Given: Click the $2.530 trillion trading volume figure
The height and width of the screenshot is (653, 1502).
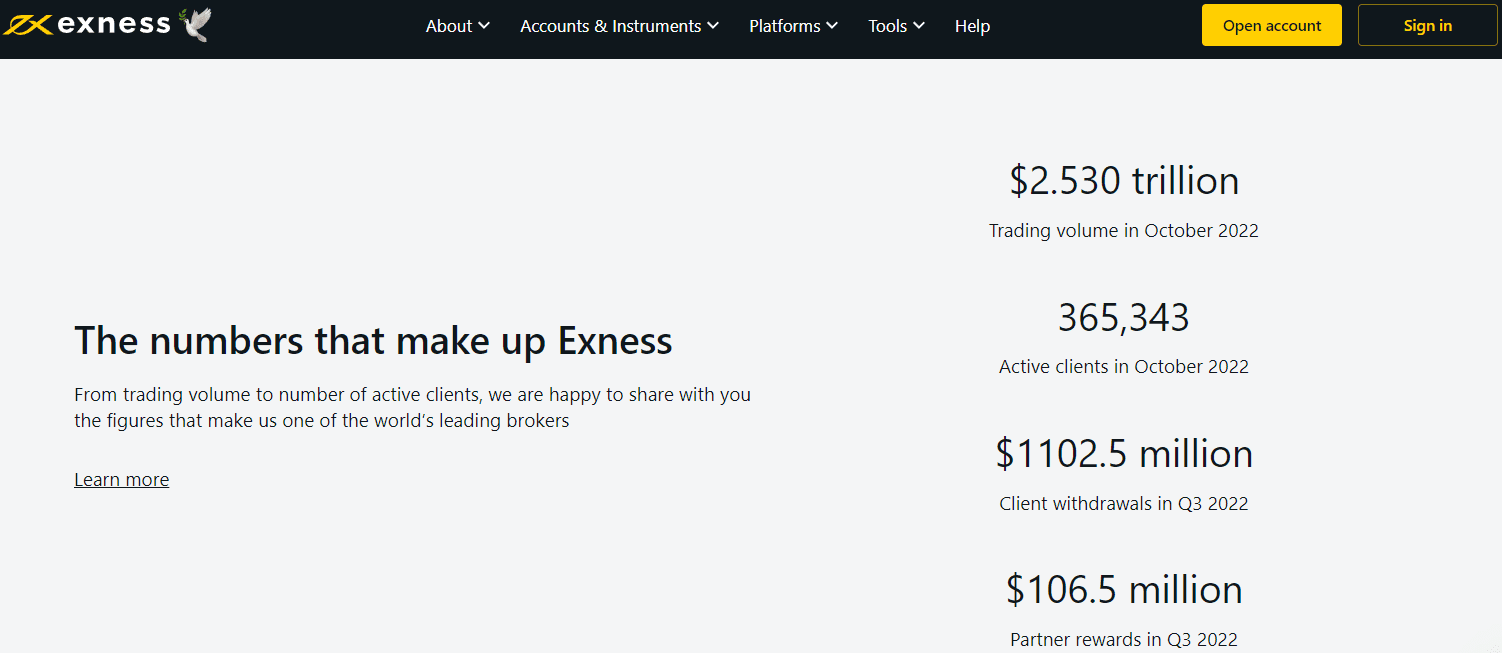Looking at the screenshot, I should pyautogui.click(x=1122, y=180).
